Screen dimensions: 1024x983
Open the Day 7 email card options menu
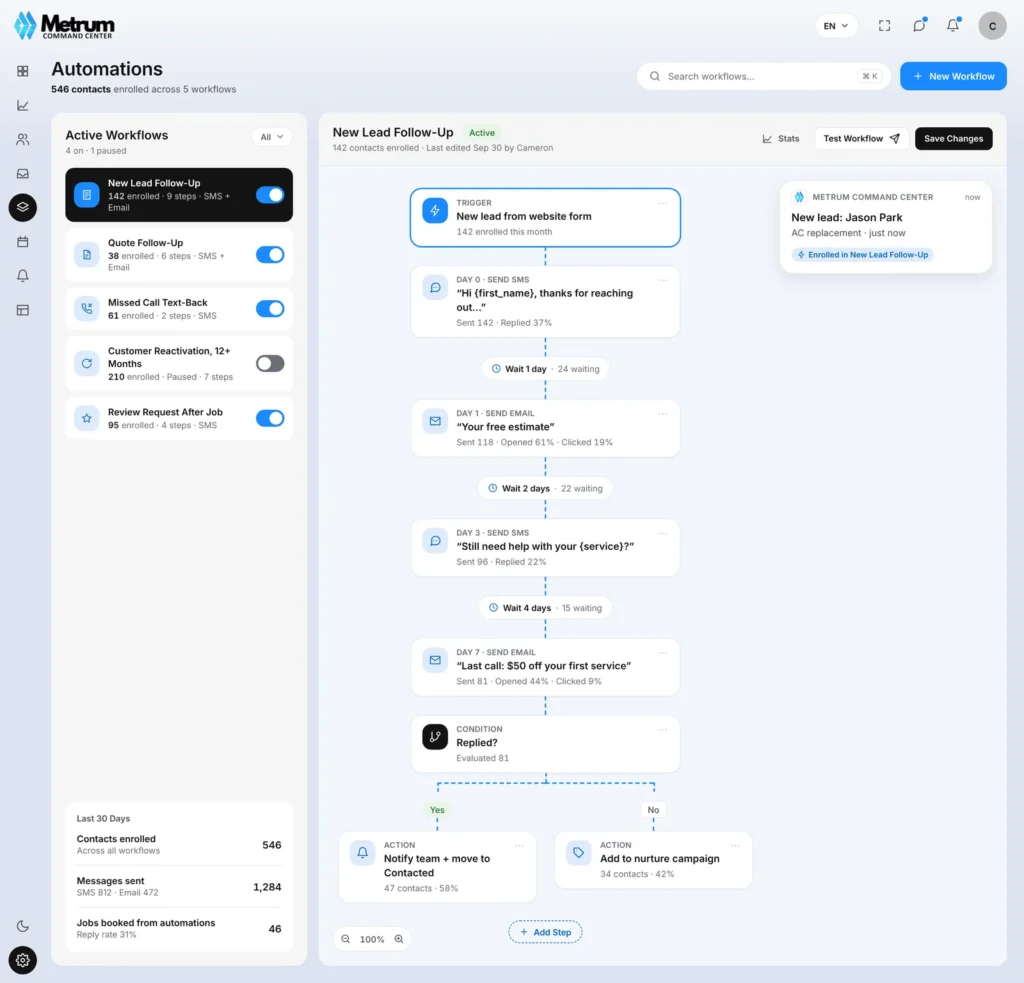pyautogui.click(x=663, y=653)
